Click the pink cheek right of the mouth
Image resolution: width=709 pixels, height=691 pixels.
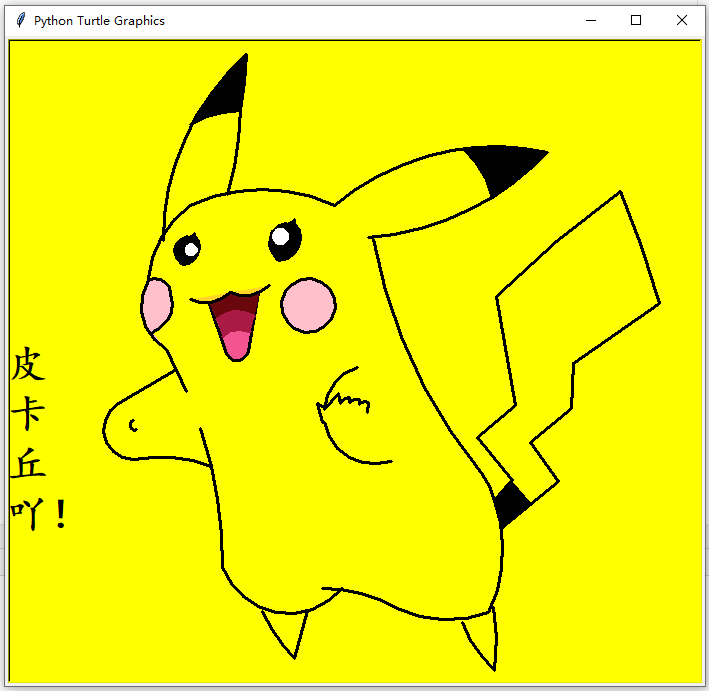coord(308,305)
